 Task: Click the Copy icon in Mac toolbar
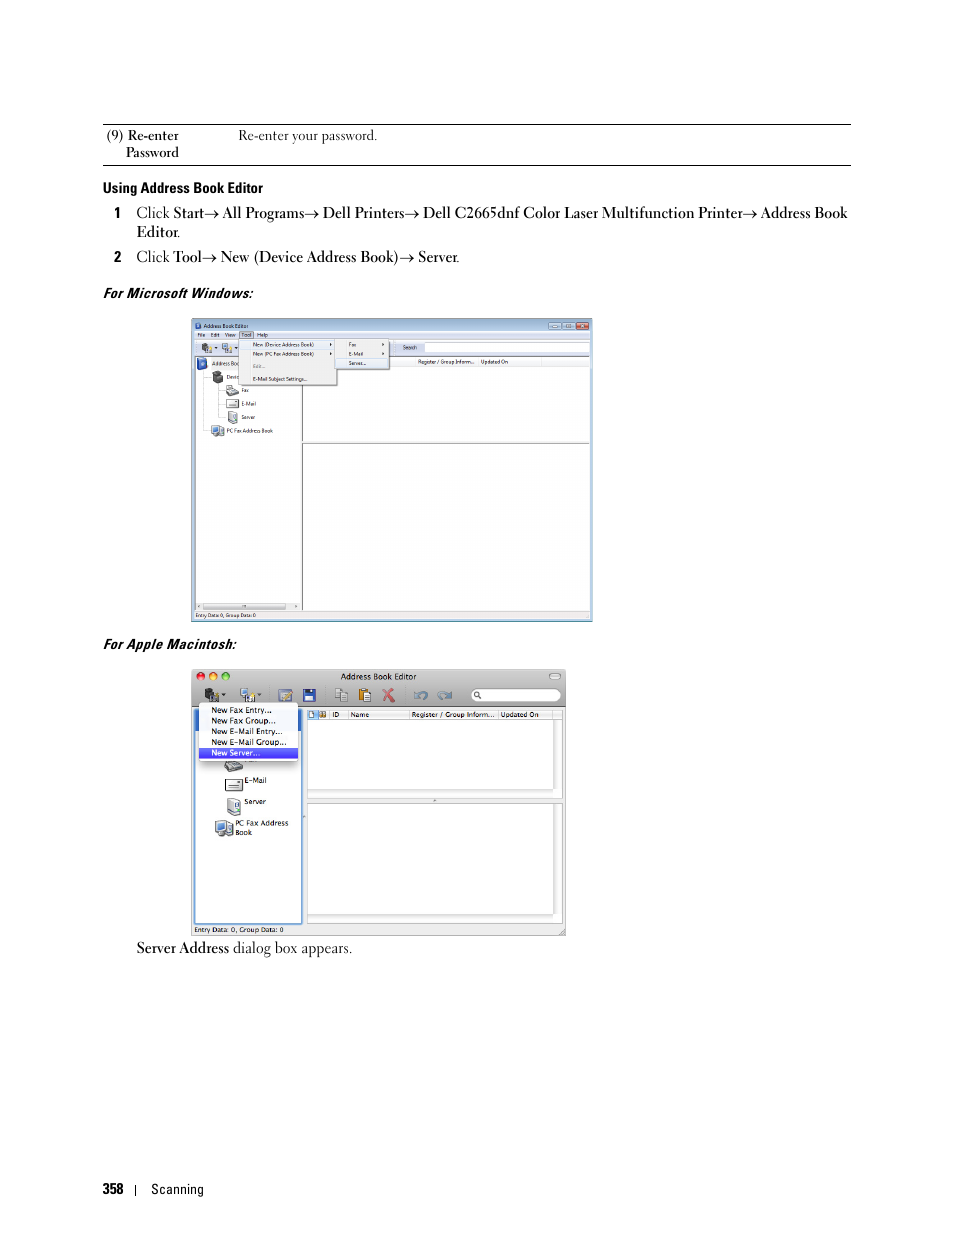point(341,695)
